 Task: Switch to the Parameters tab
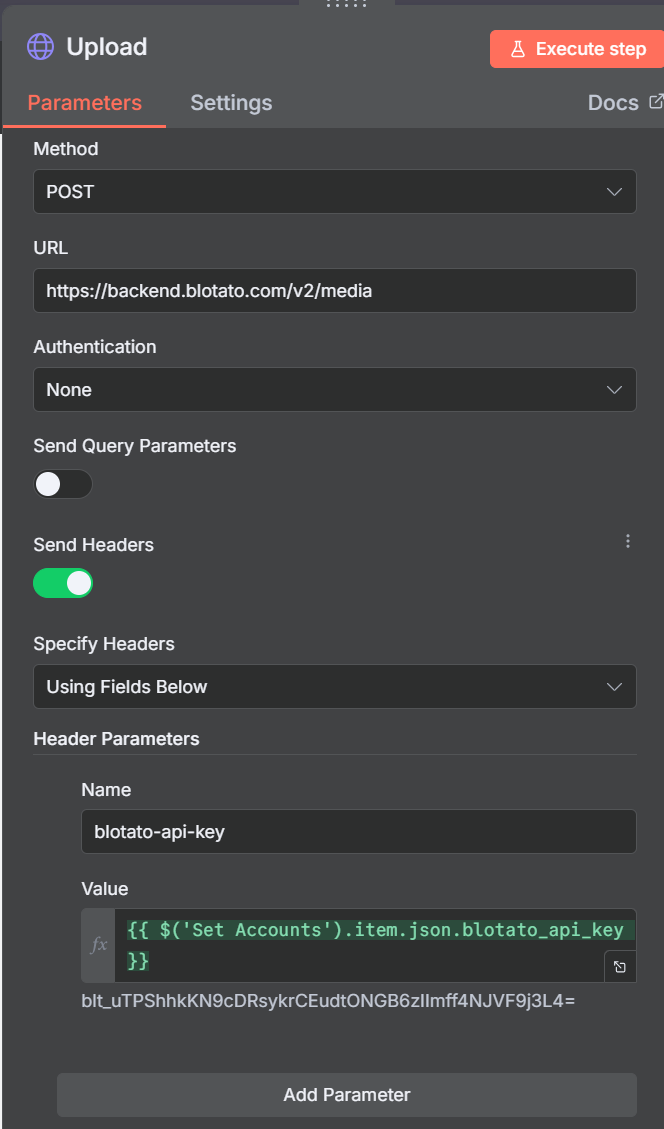(84, 103)
